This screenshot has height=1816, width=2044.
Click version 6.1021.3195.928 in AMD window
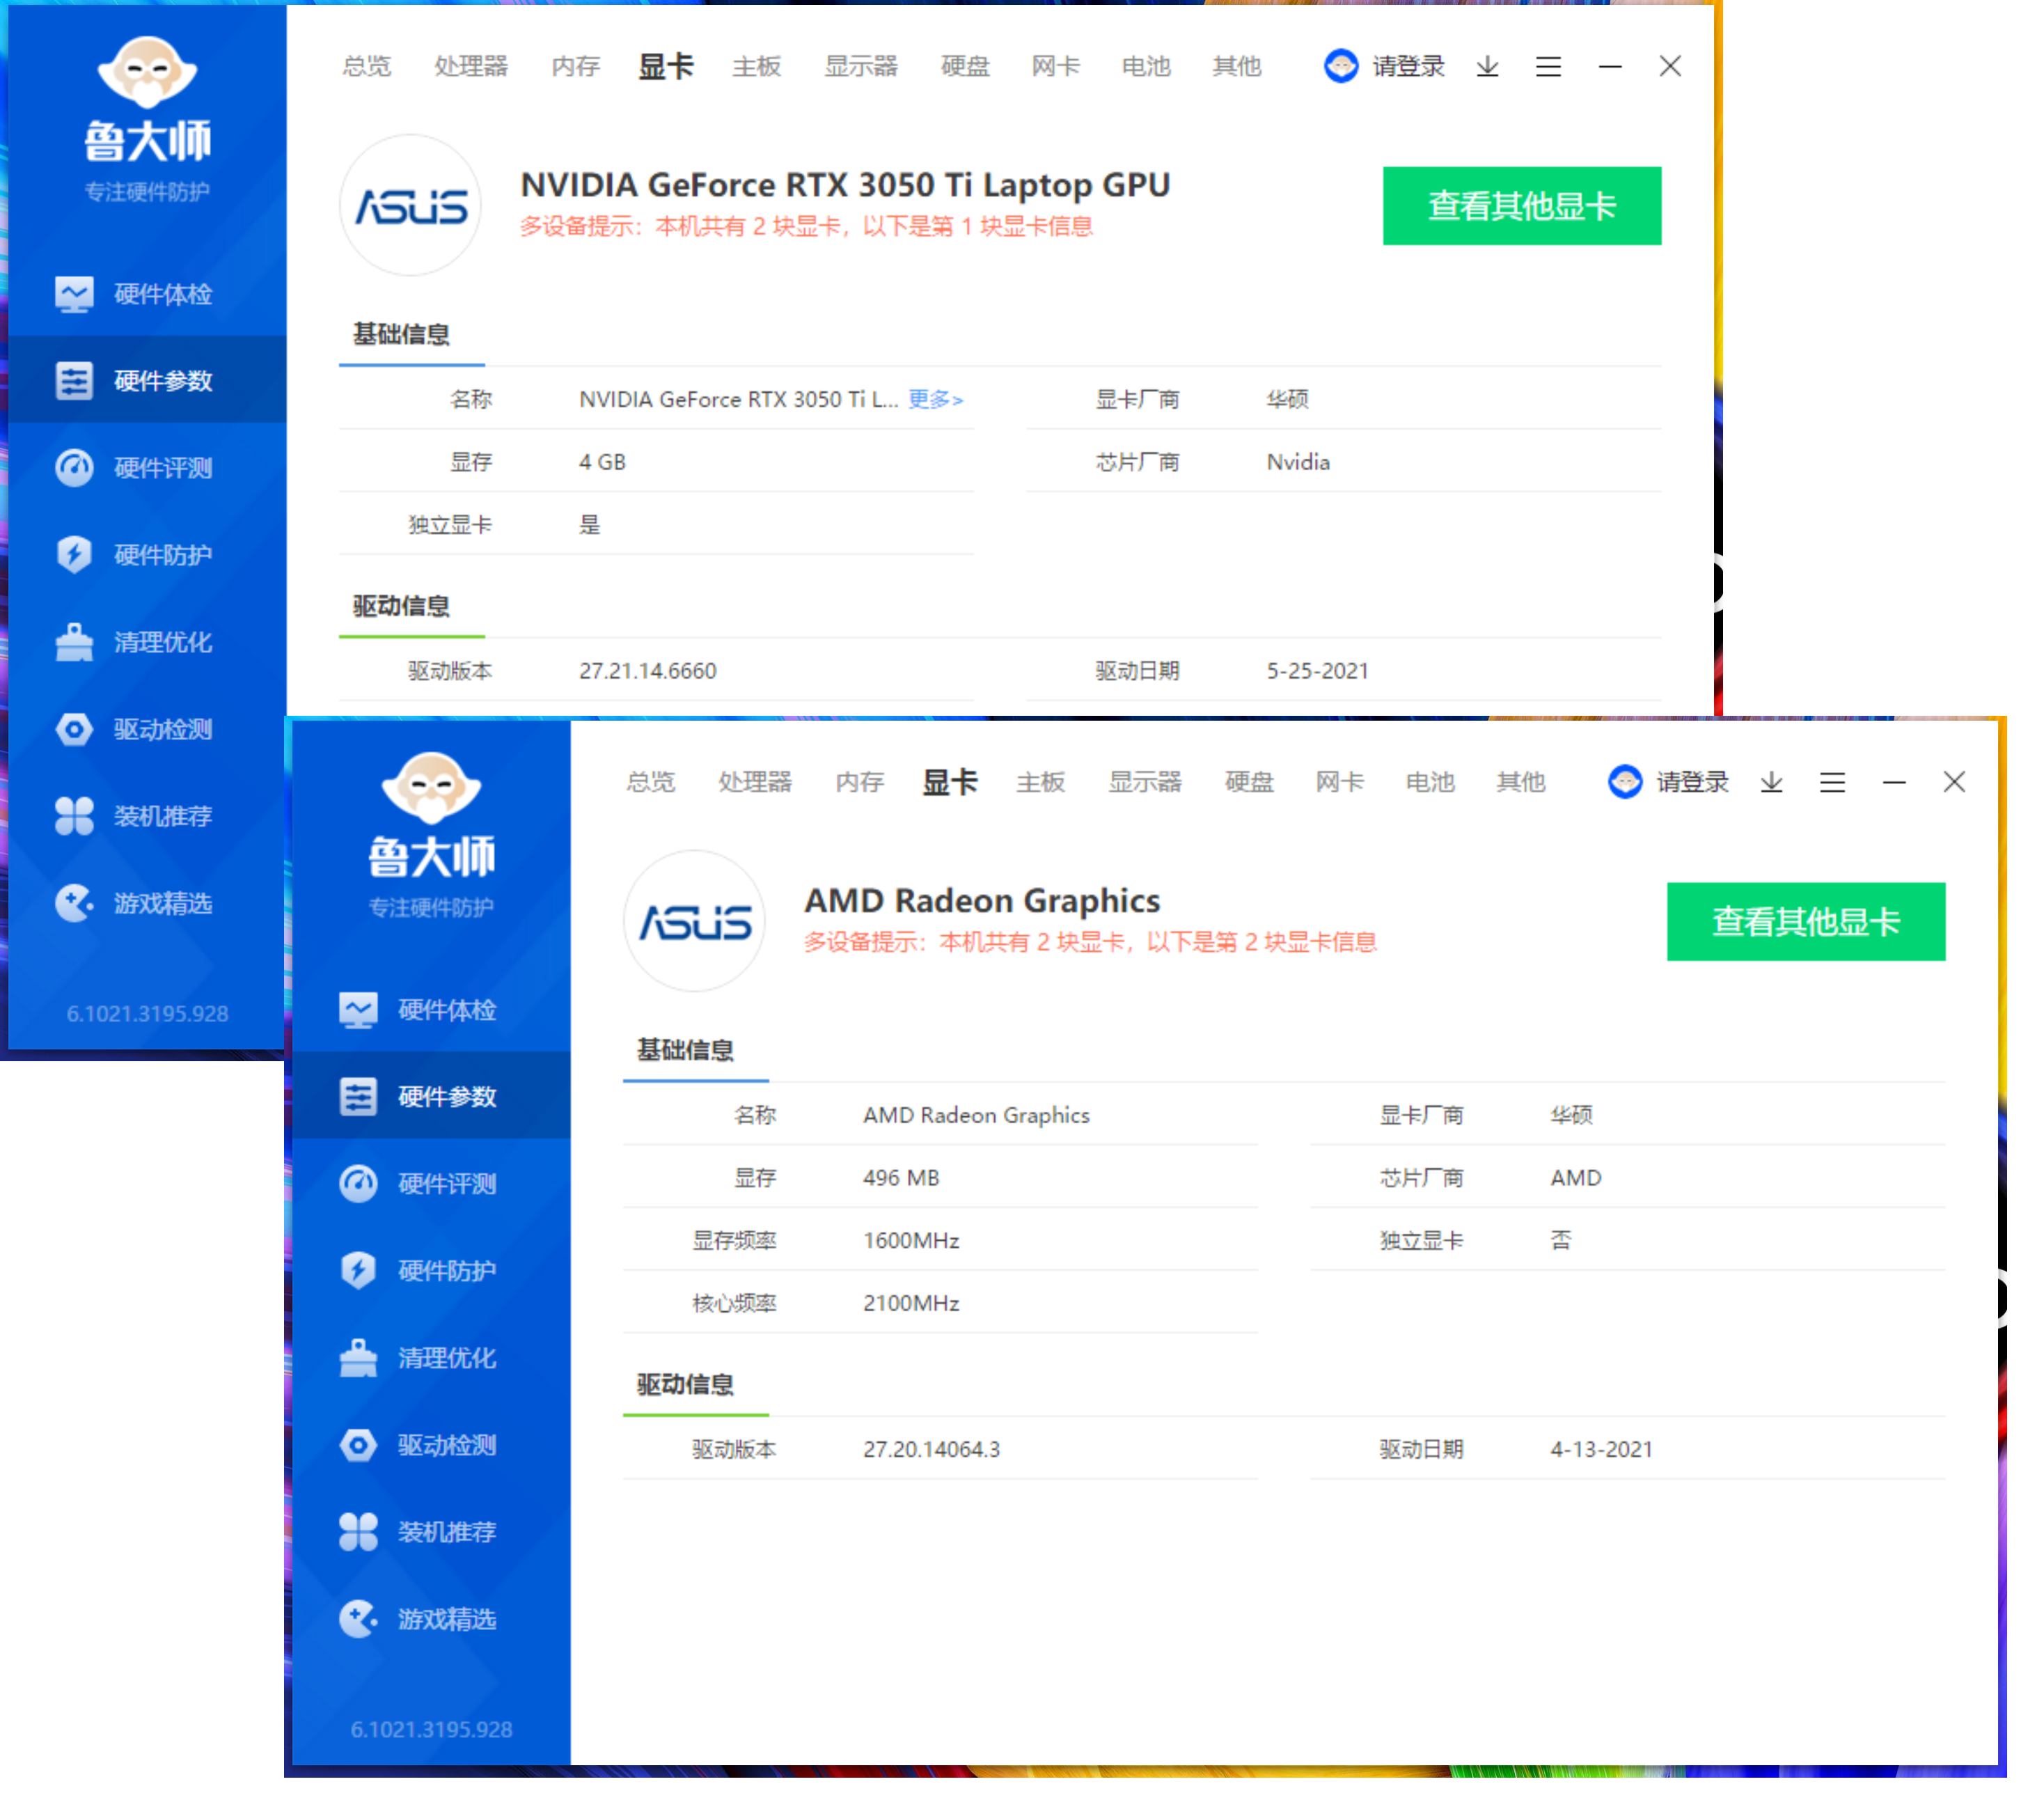pyautogui.click(x=432, y=1730)
